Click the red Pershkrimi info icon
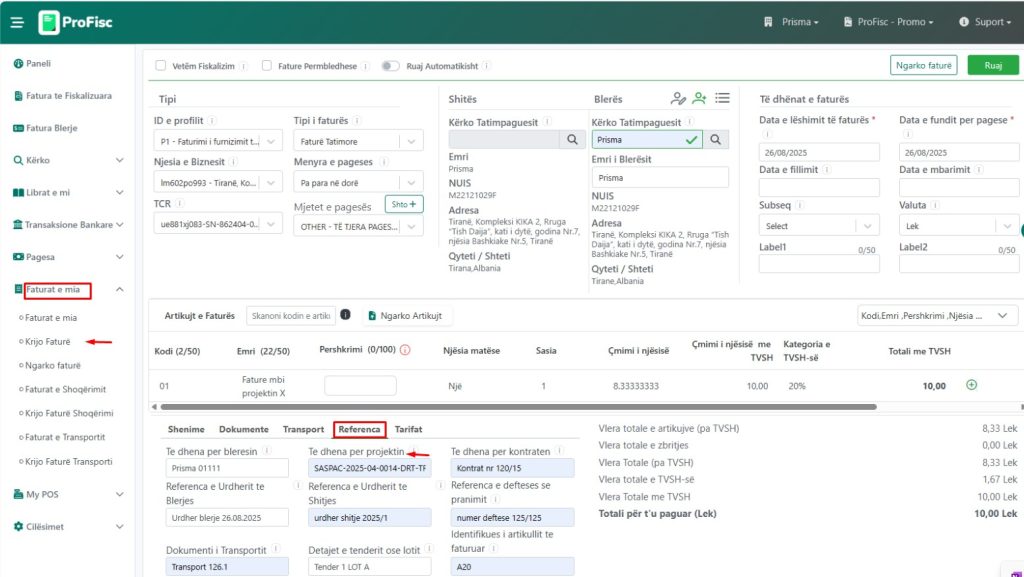1024x577 pixels. [x=405, y=350]
